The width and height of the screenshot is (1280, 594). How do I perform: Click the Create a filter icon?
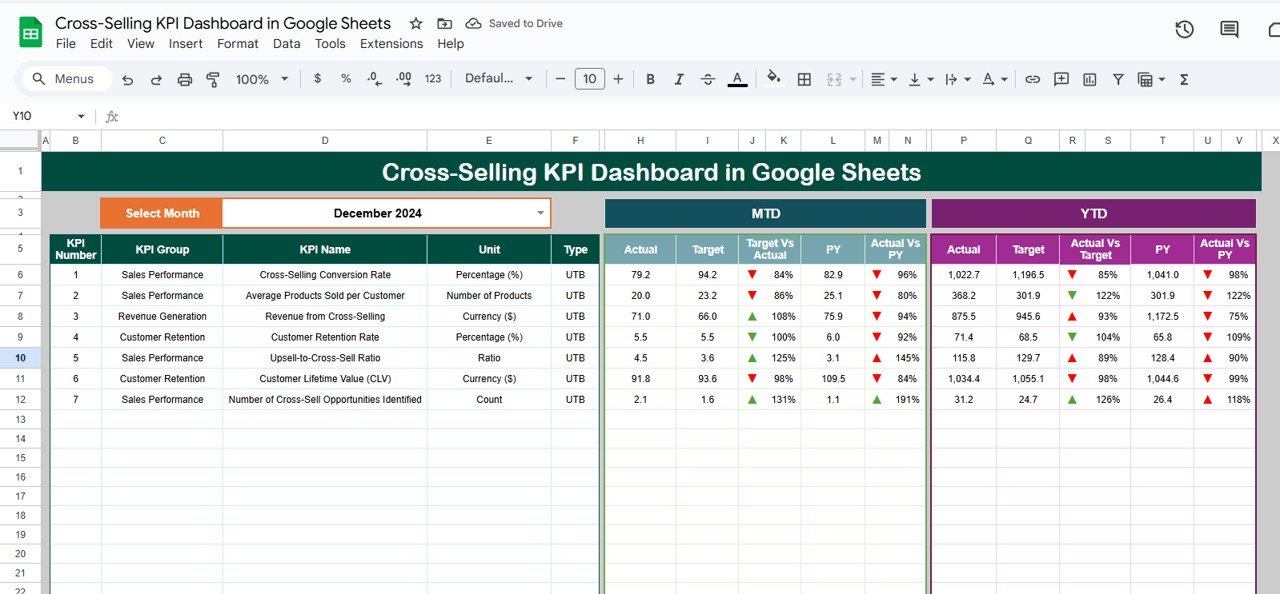tap(1118, 79)
